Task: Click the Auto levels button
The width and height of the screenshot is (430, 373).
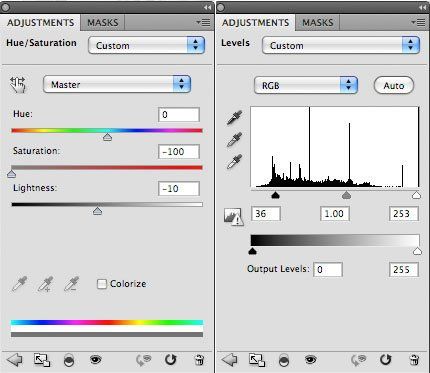Action: coord(394,86)
